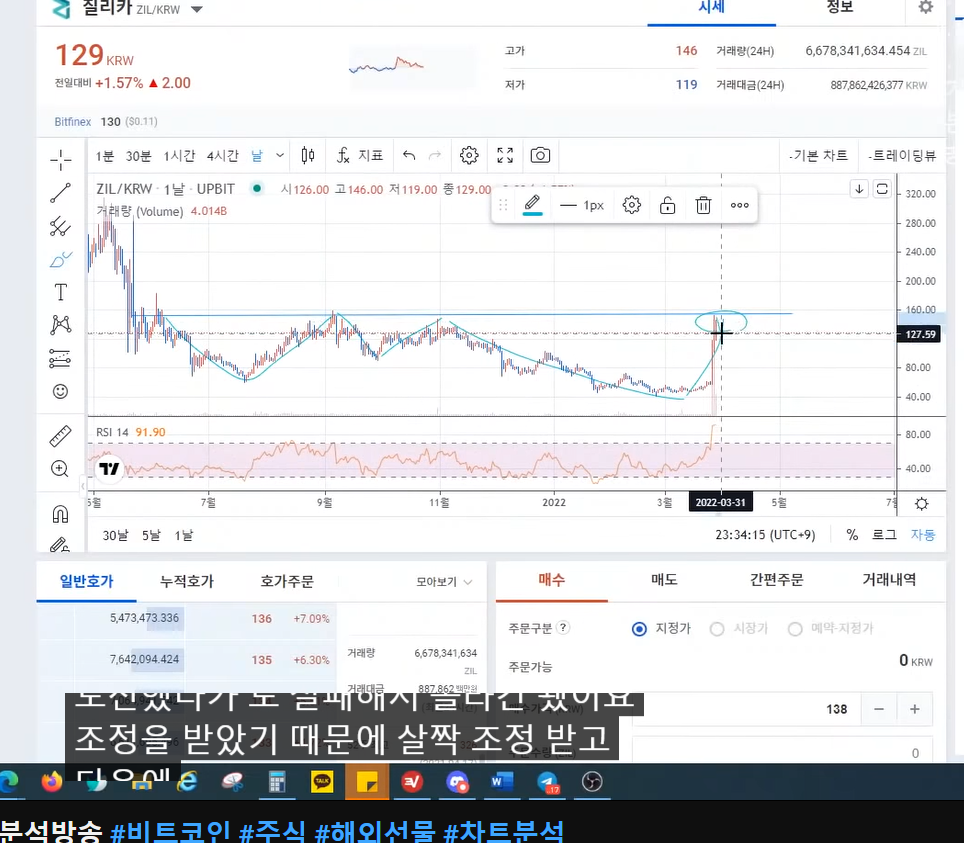The width and height of the screenshot is (964, 843).
Task: Select the text annotation tool
Action: [60, 292]
